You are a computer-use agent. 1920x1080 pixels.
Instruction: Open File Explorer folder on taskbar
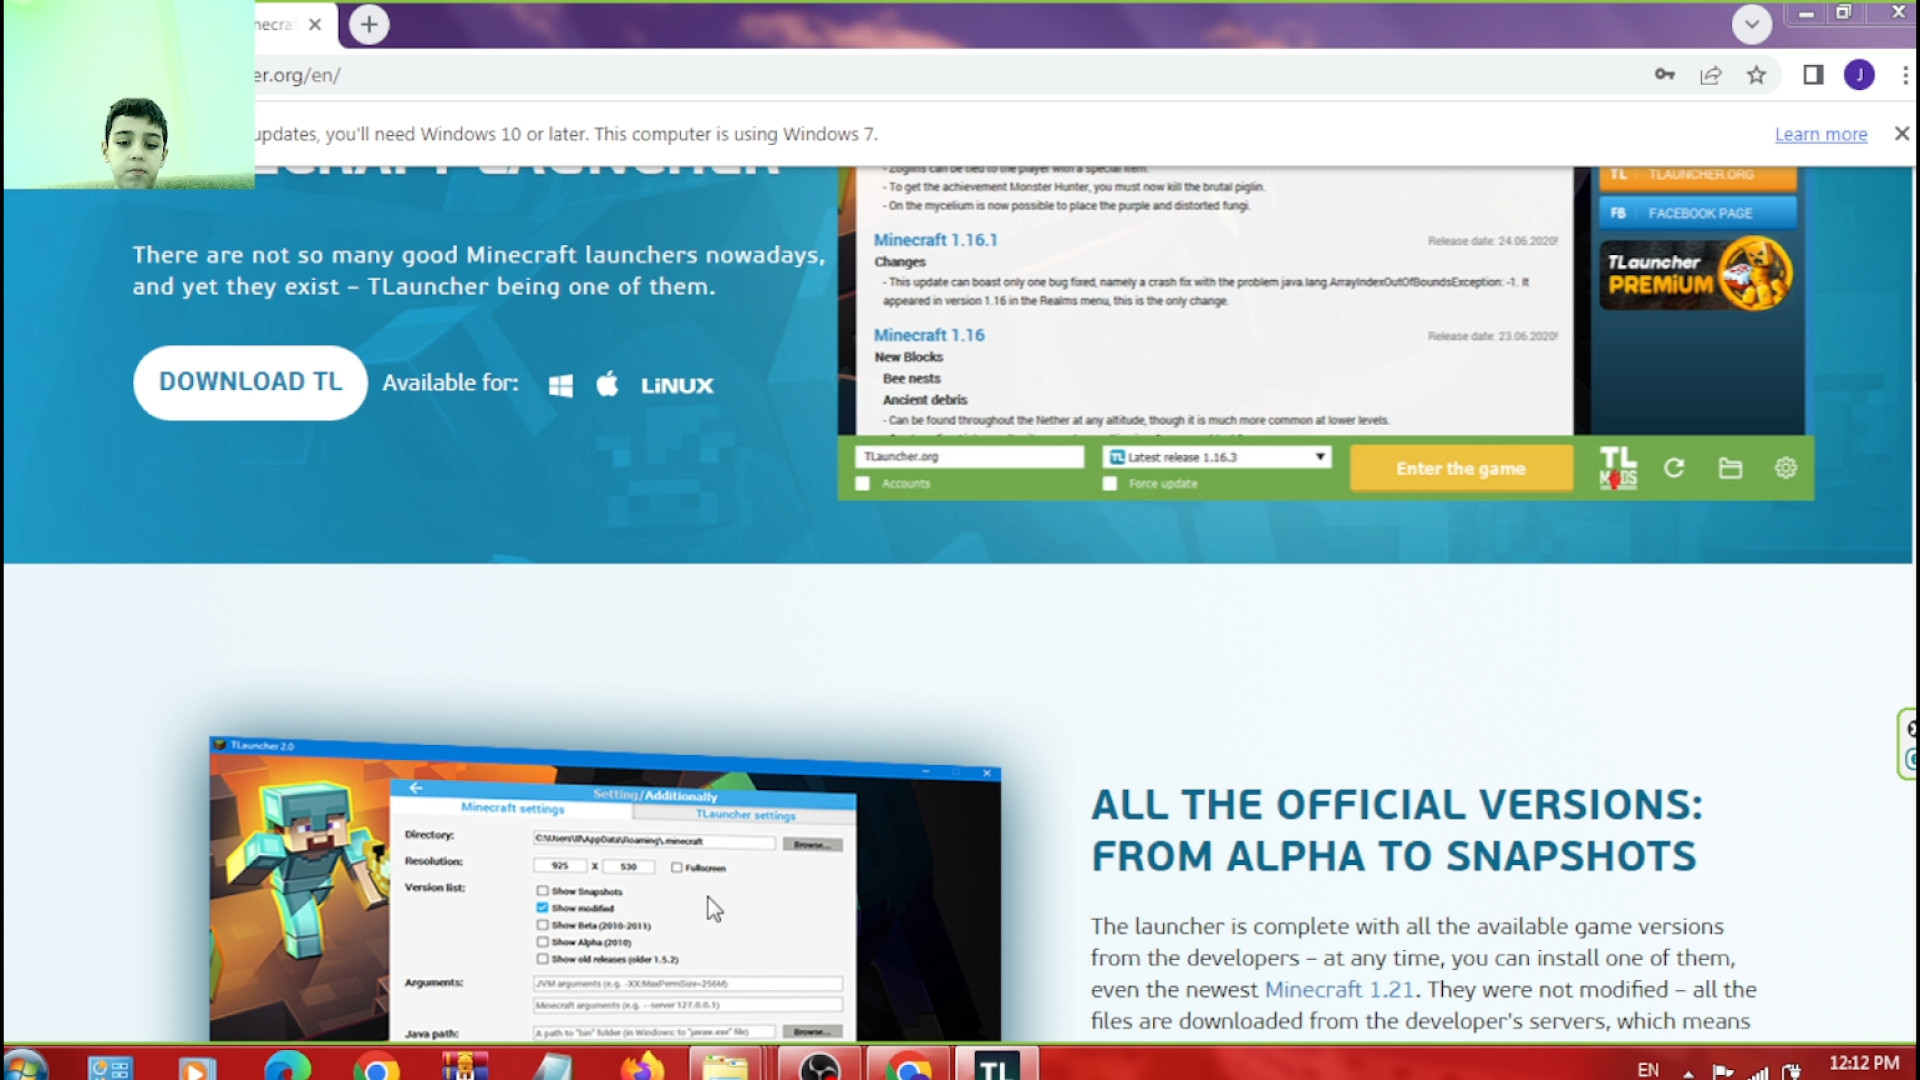pyautogui.click(x=725, y=1067)
